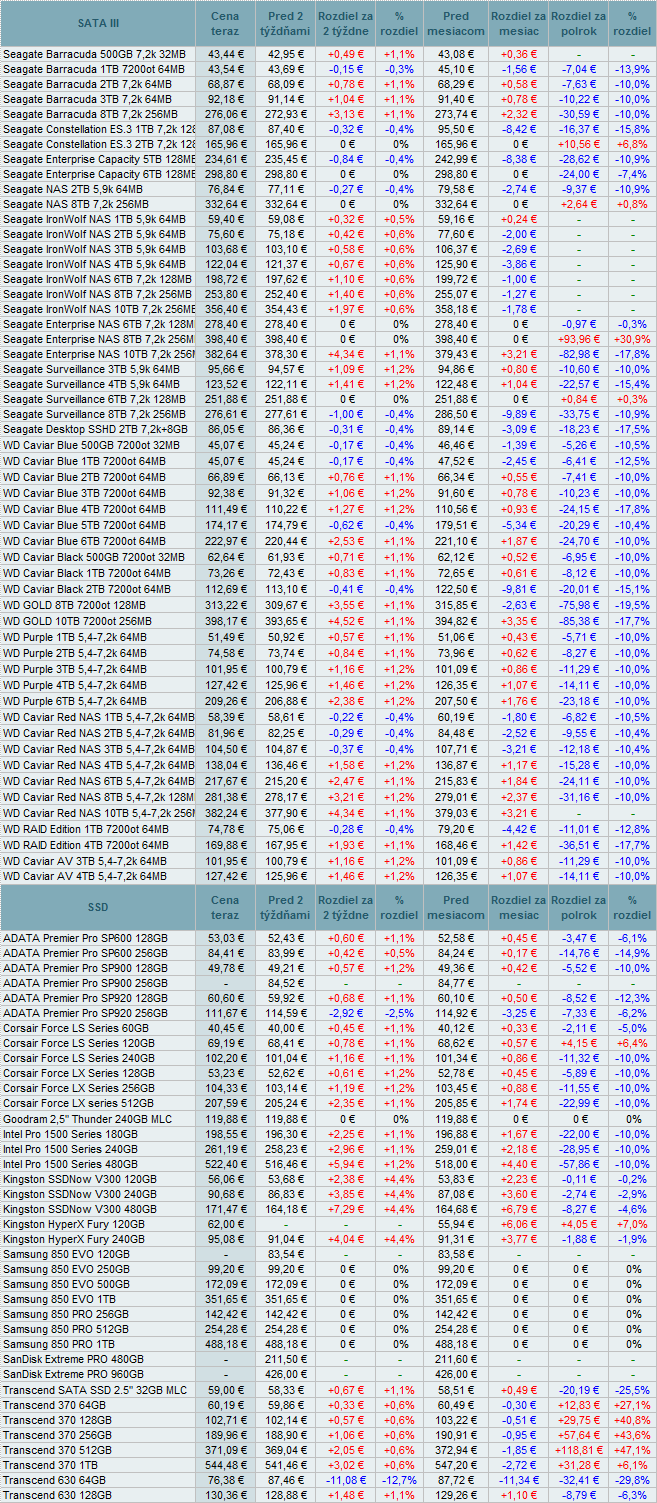
Task: Select Seagate Desktop SSHD 2TB row
Action: tap(328, 430)
